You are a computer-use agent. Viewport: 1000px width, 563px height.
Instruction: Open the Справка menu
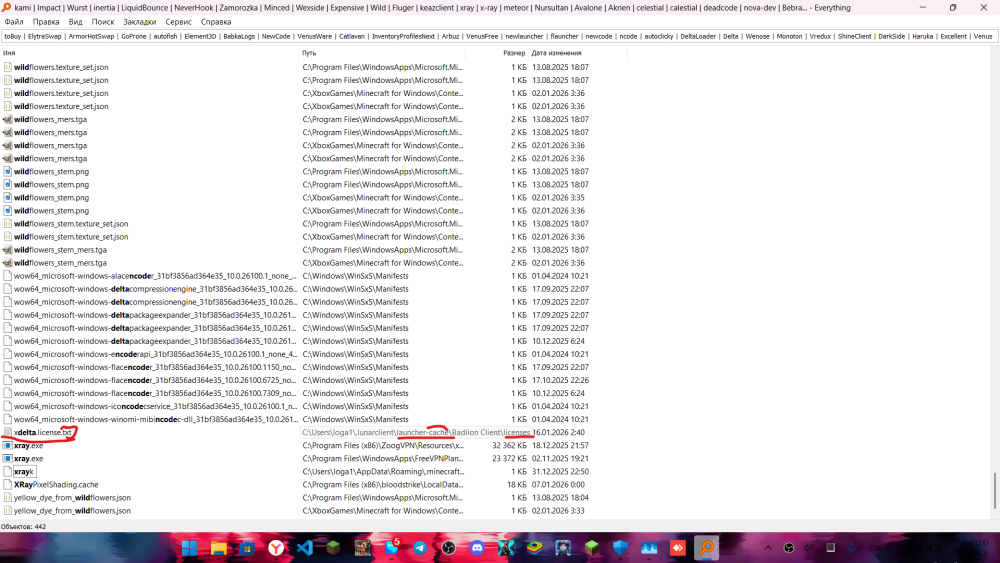click(216, 22)
